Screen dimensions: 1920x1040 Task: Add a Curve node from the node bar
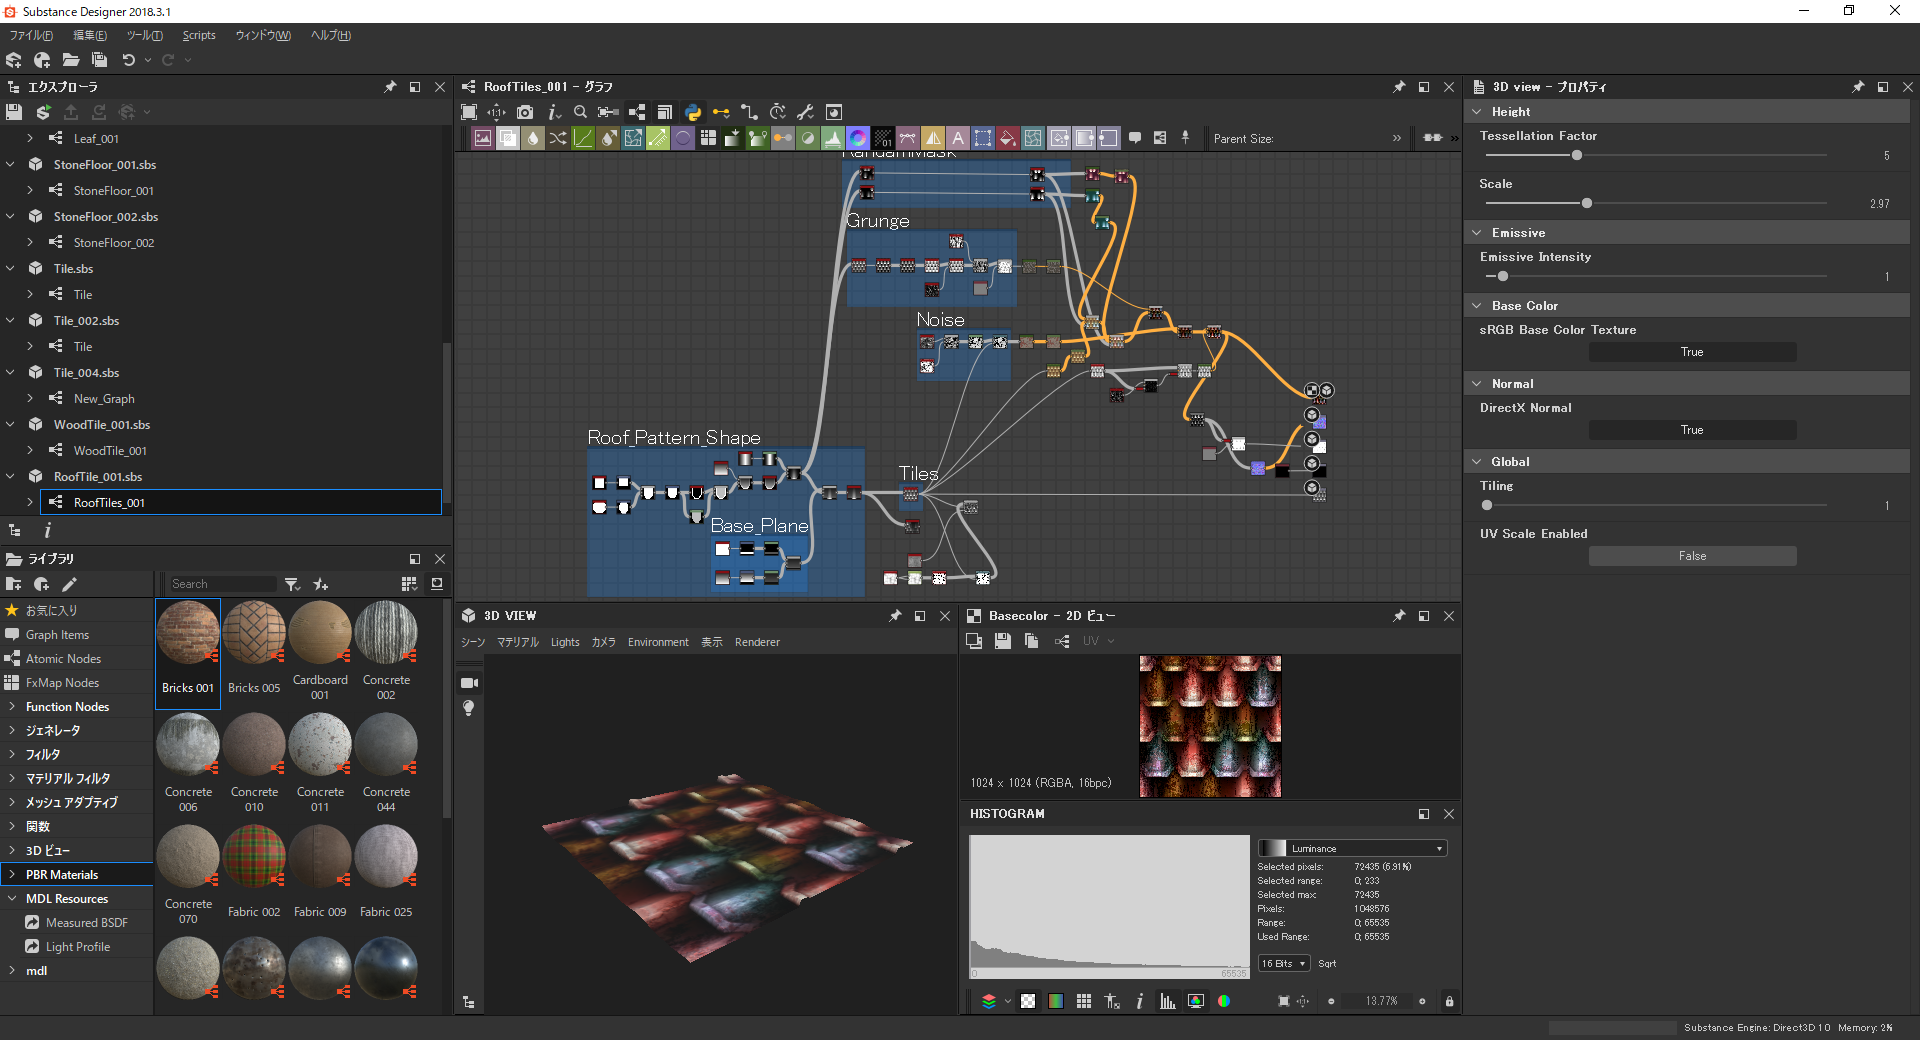[x=583, y=138]
